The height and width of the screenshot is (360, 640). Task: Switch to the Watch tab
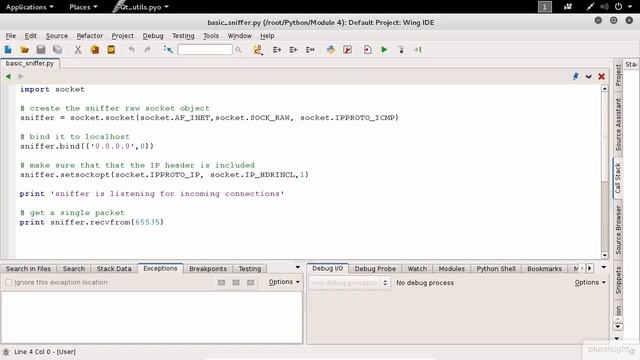(x=417, y=269)
